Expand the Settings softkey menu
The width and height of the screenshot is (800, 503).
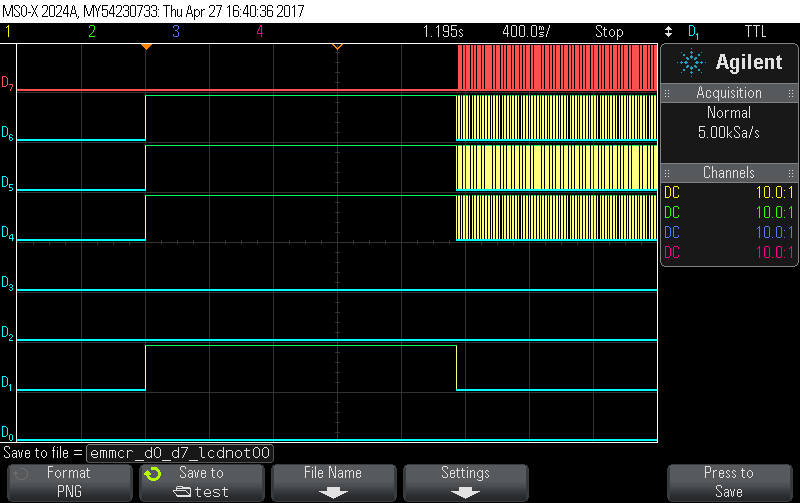click(x=465, y=482)
